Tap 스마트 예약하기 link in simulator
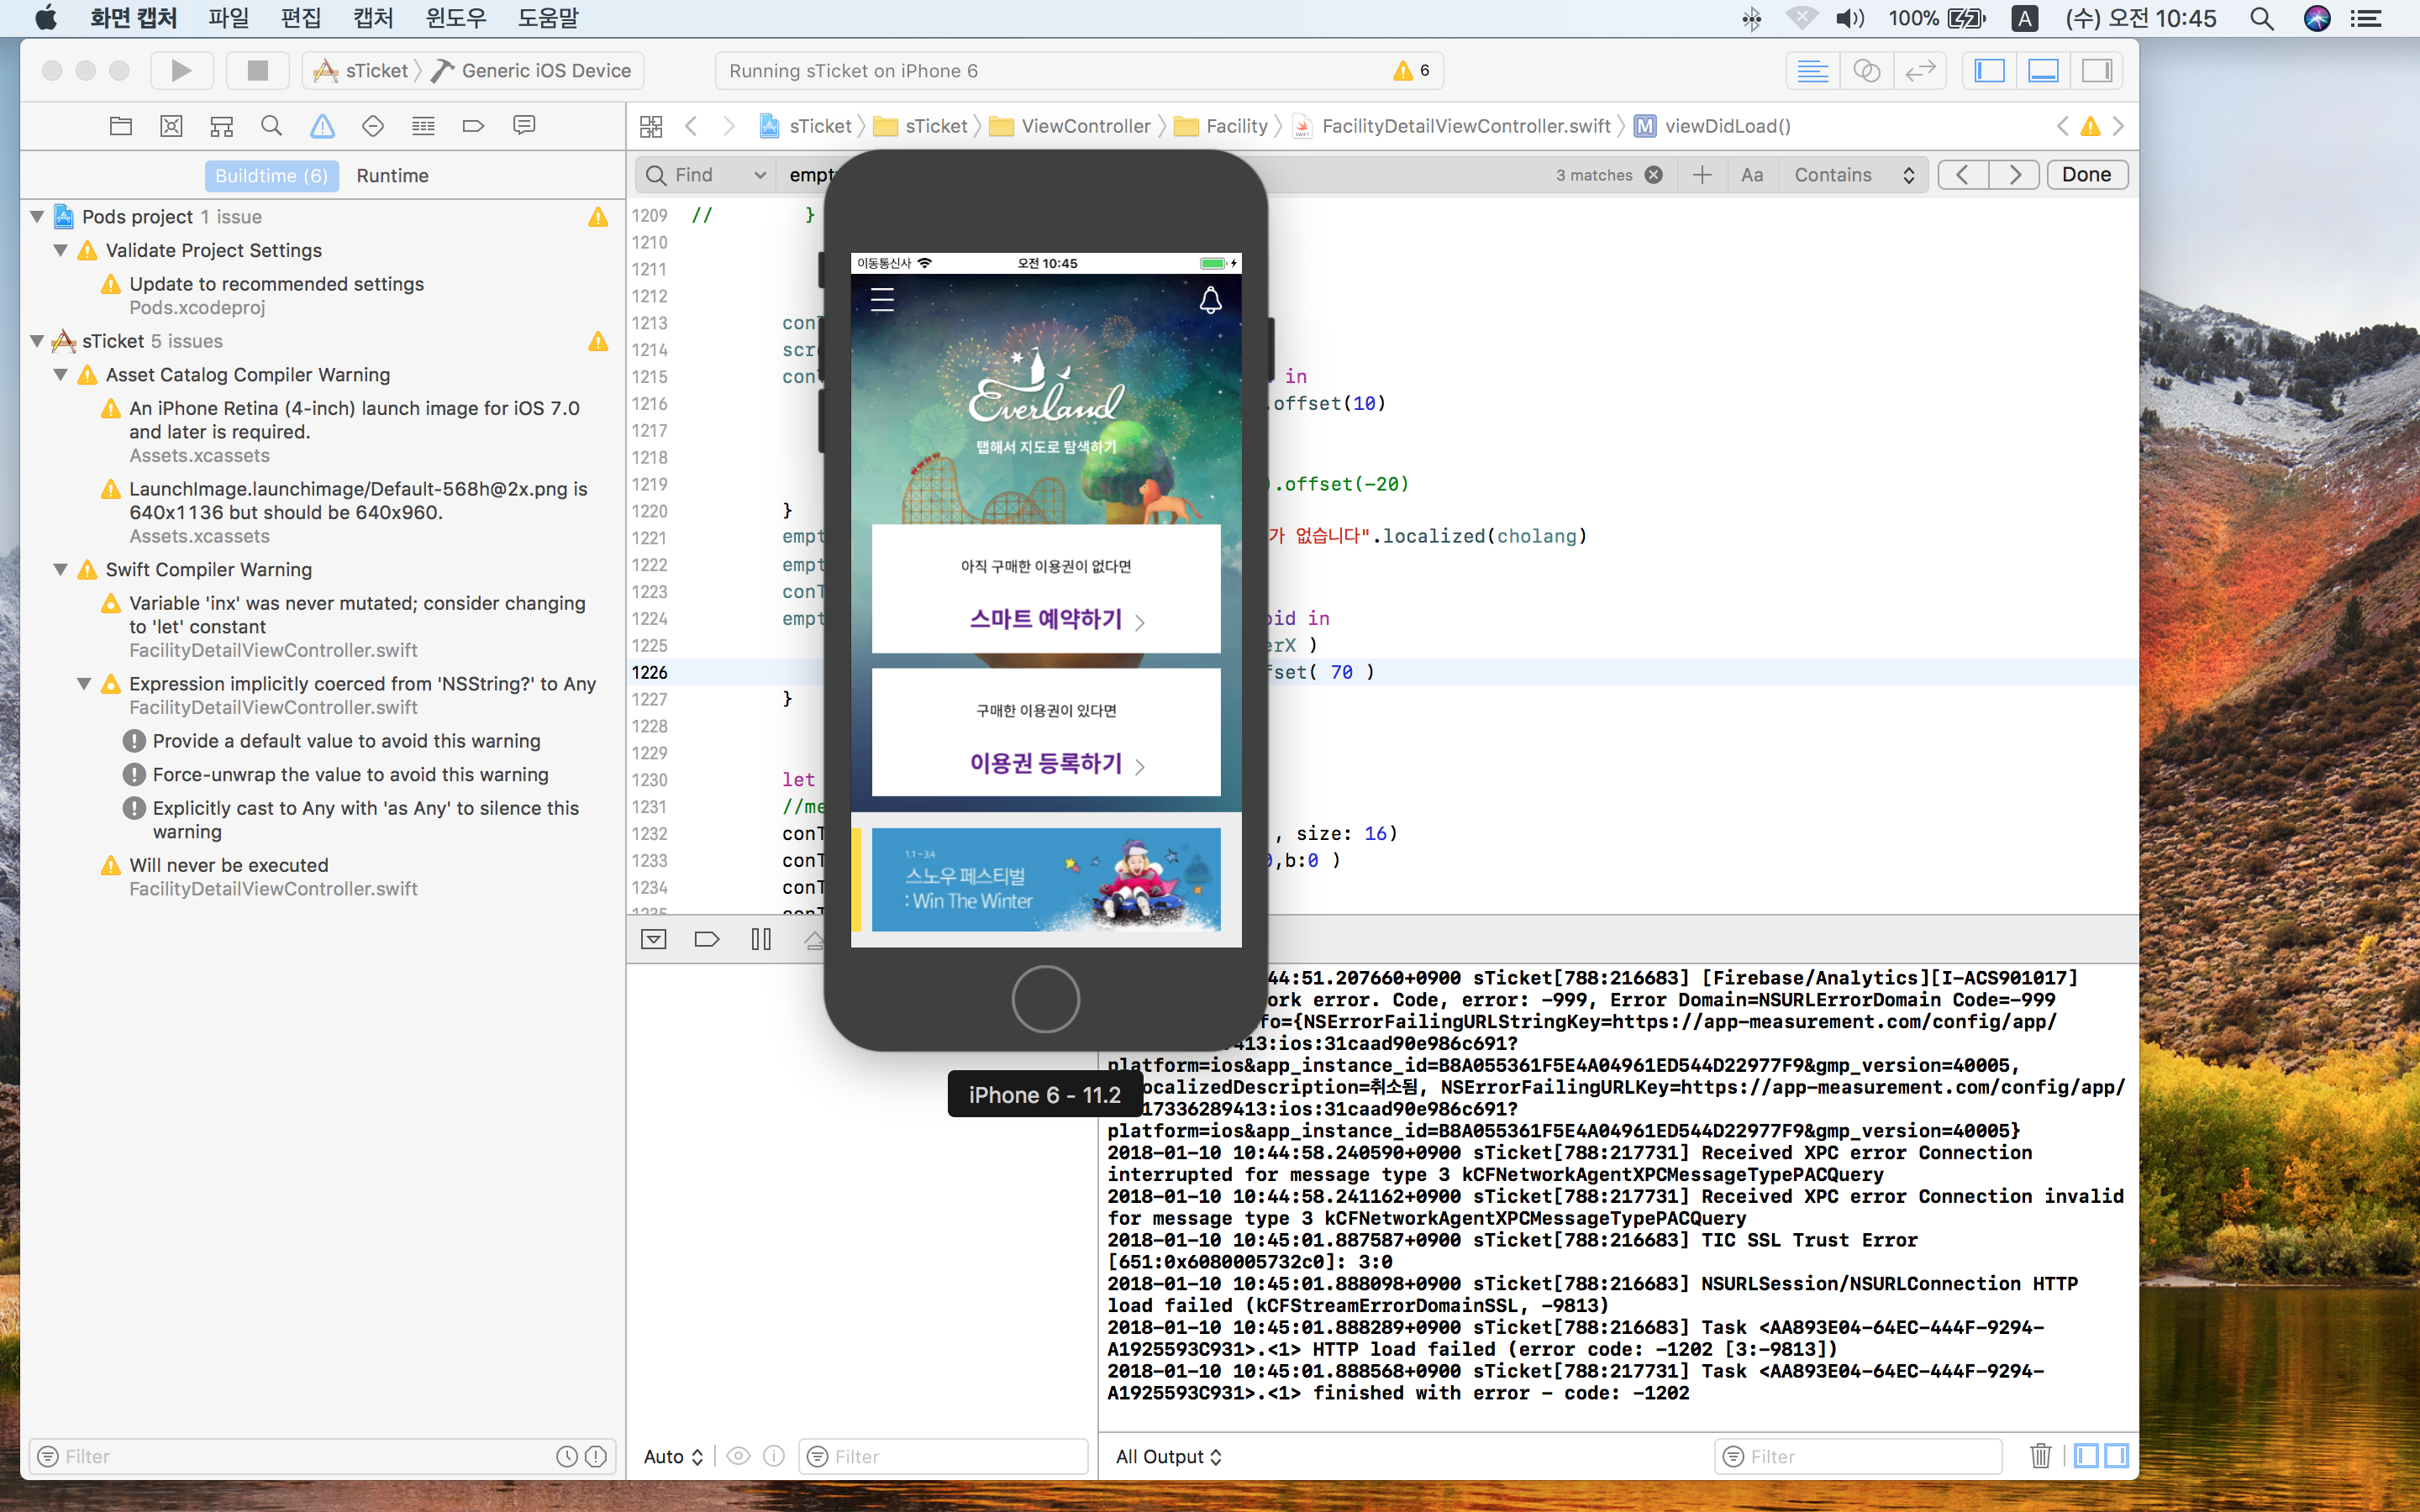This screenshot has width=2420, height=1512. [1046, 619]
